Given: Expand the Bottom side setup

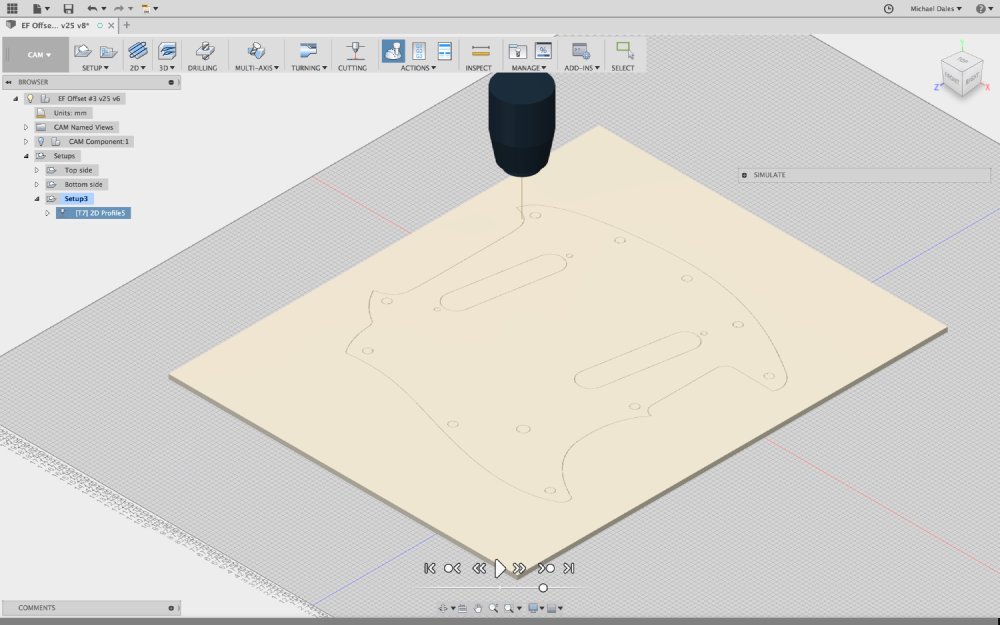Looking at the screenshot, I should click(x=36, y=184).
